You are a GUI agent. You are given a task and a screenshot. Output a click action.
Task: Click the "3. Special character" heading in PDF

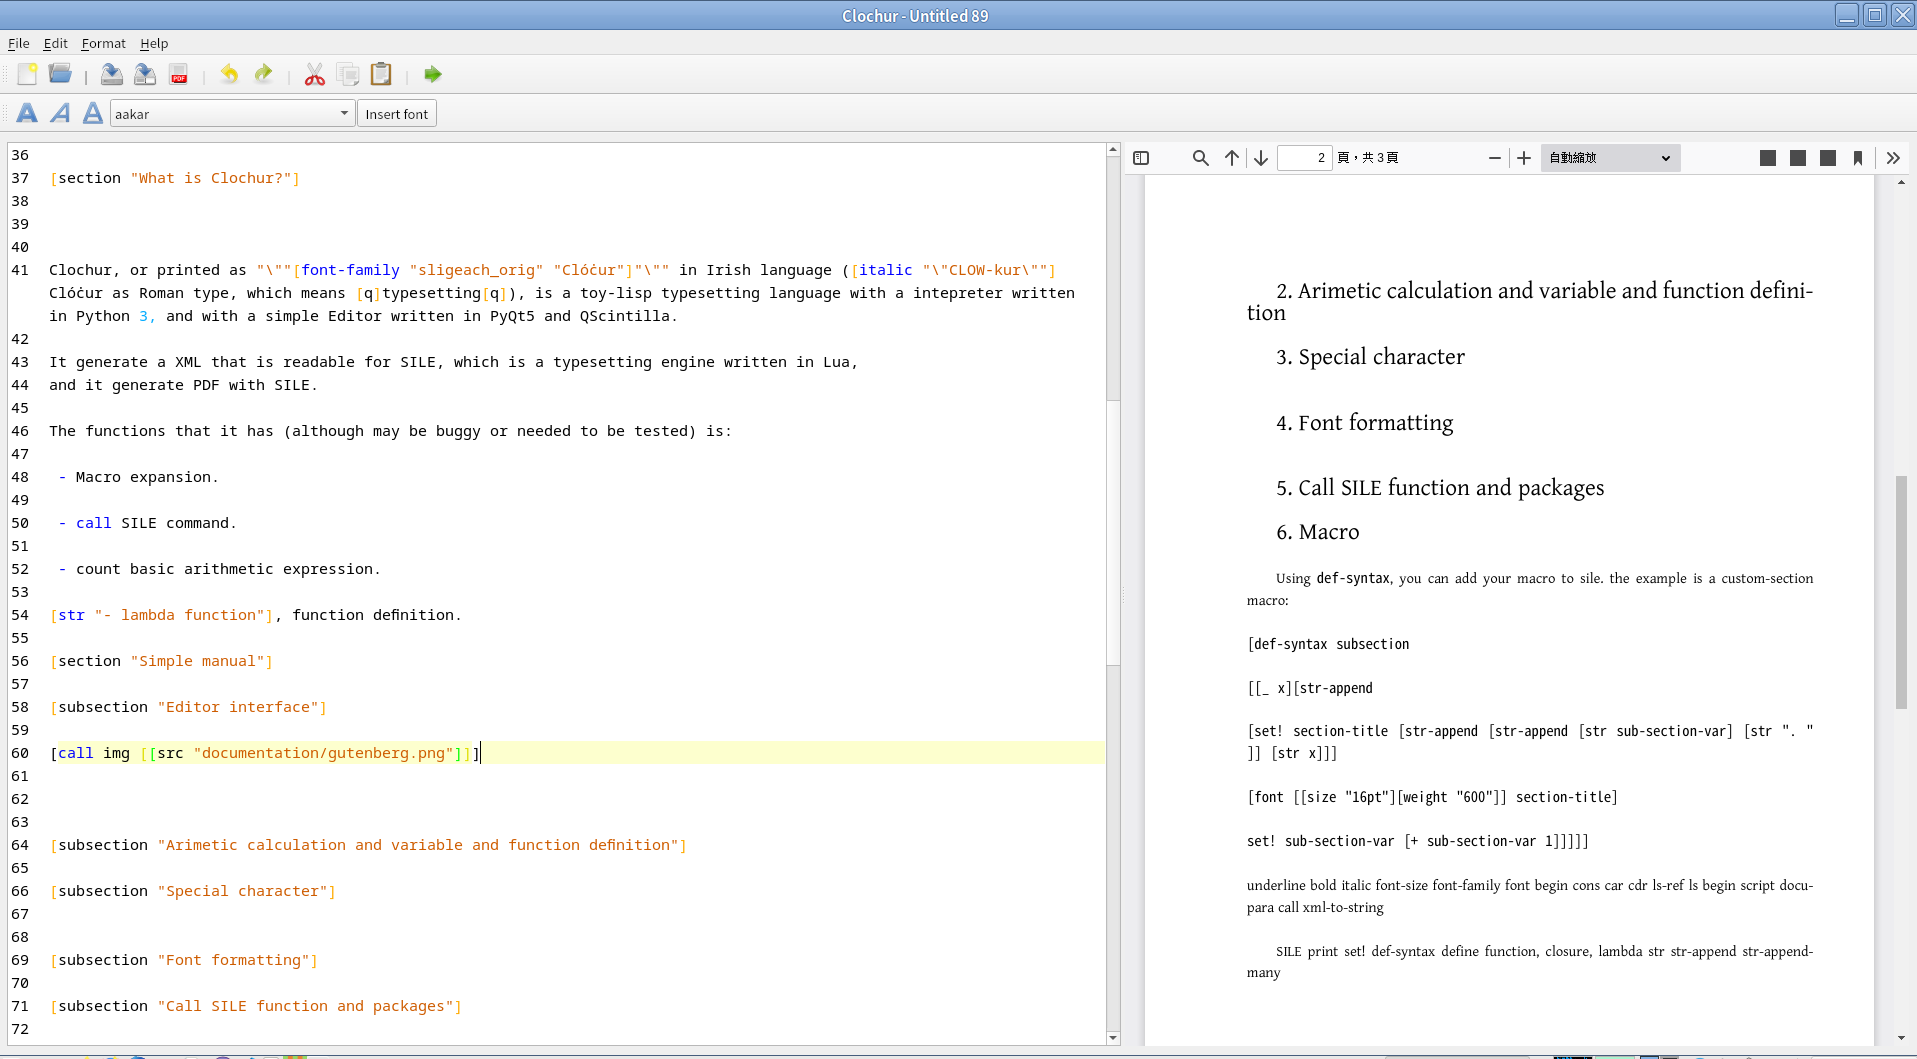1370,357
